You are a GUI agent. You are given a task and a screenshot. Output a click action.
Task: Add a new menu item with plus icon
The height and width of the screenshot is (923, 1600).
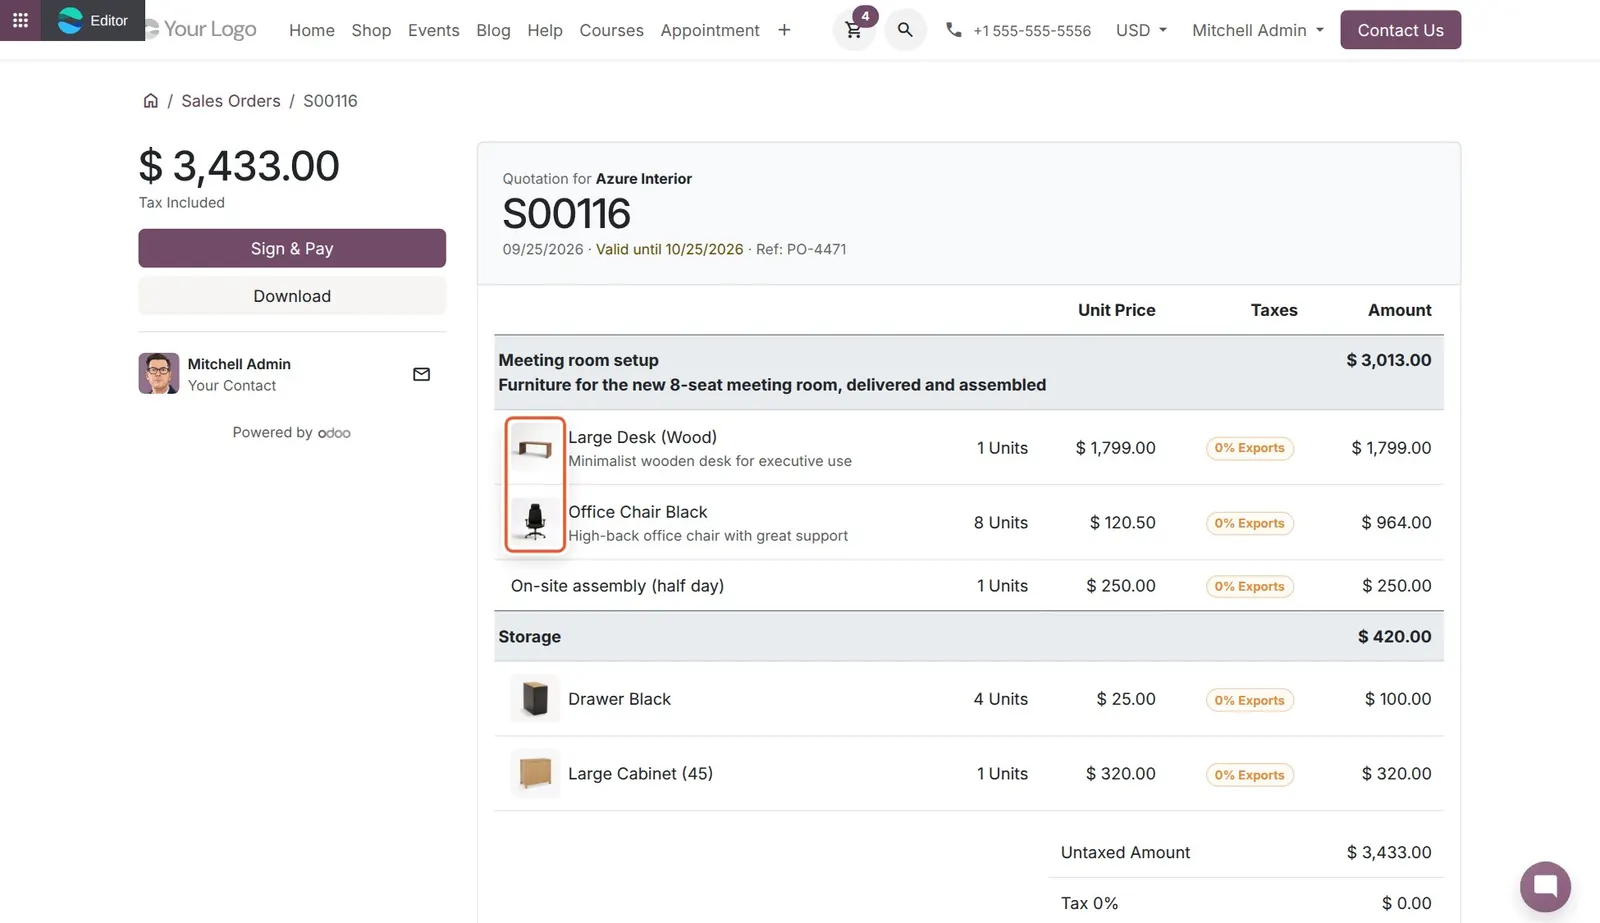click(x=784, y=30)
